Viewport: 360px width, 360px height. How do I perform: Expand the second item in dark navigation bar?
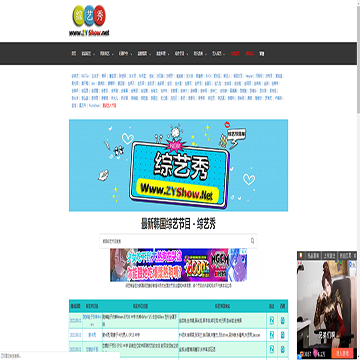pos(88,53)
